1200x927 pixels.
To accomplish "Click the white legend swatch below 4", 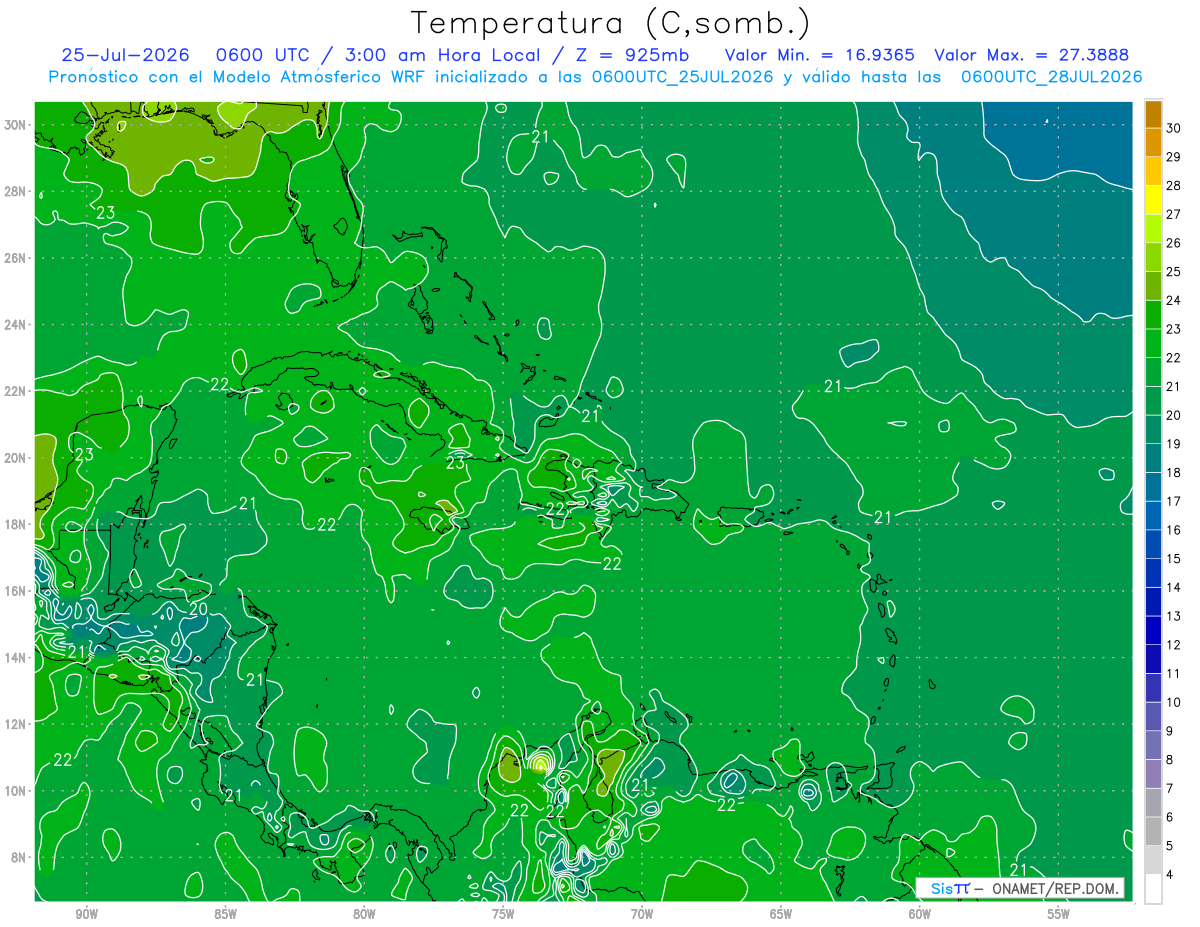I will 1153,888.
